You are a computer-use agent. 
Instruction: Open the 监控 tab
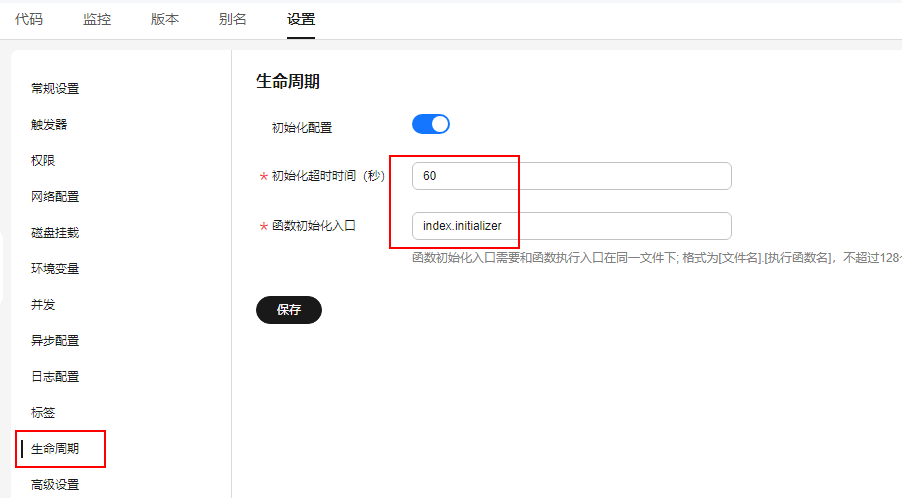(97, 19)
